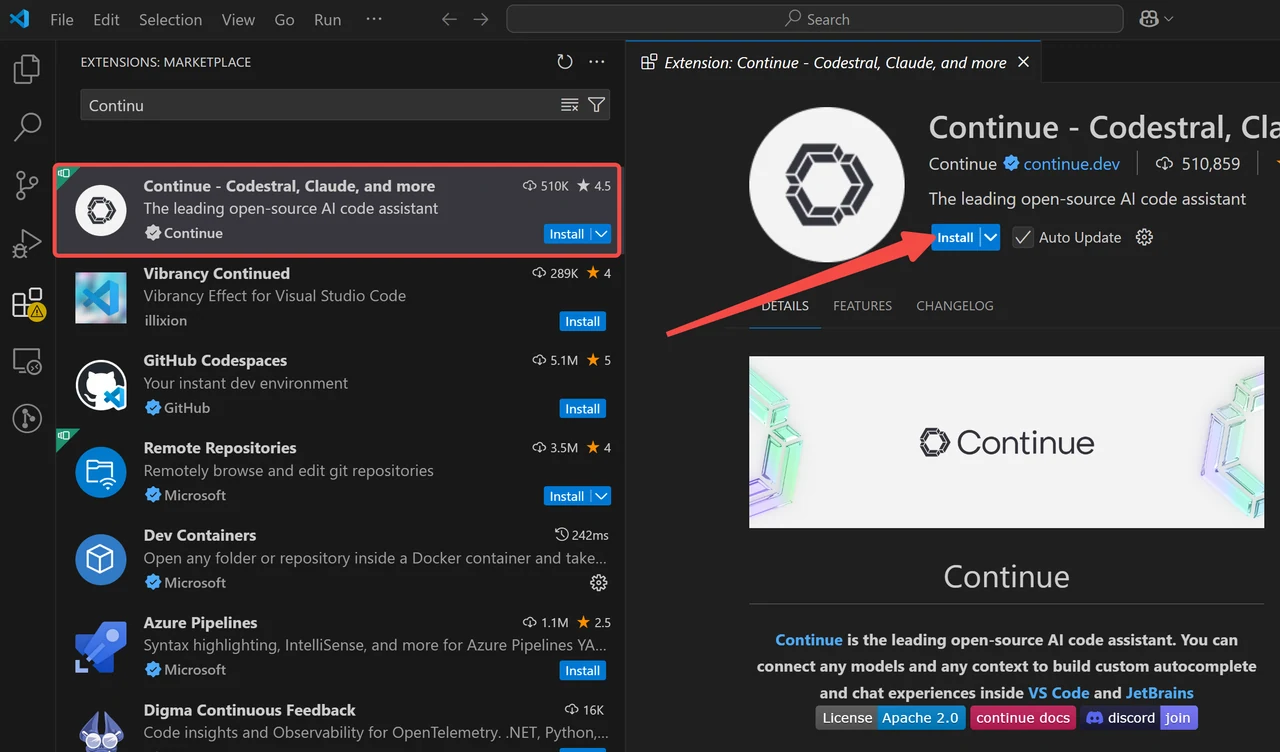Open the Selection menu
The width and height of the screenshot is (1280, 752).
(171, 19)
